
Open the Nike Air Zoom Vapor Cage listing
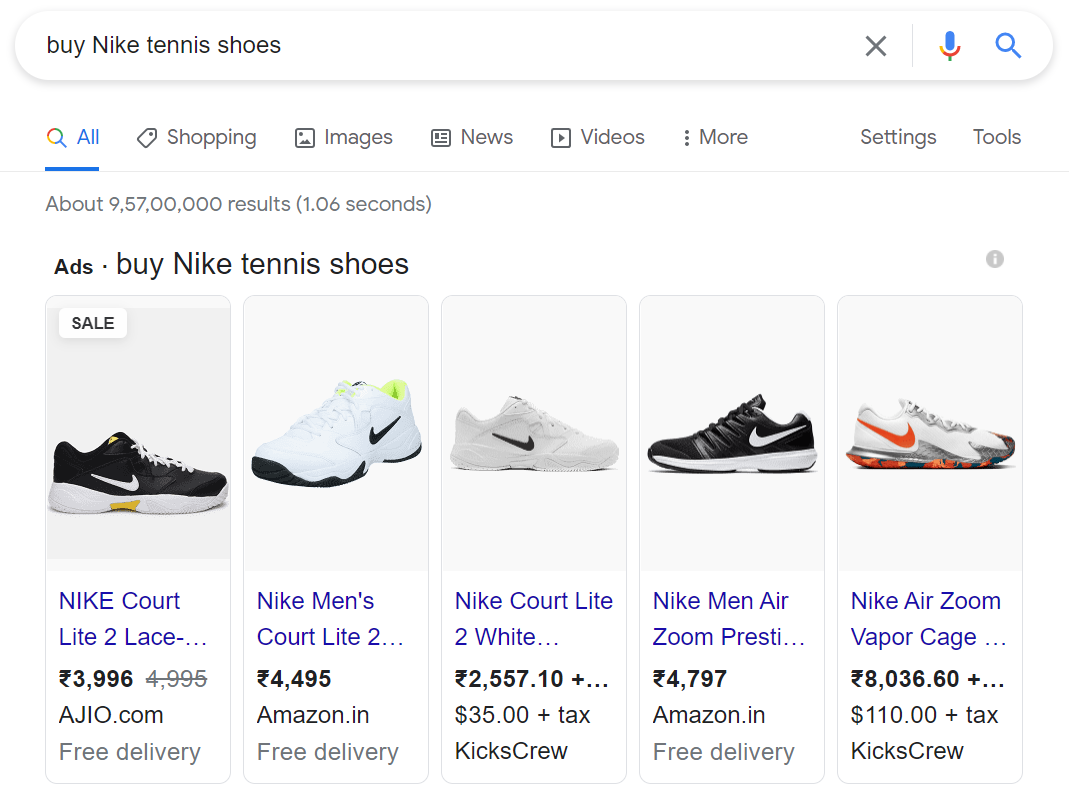pyautogui.click(x=925, y=618)
